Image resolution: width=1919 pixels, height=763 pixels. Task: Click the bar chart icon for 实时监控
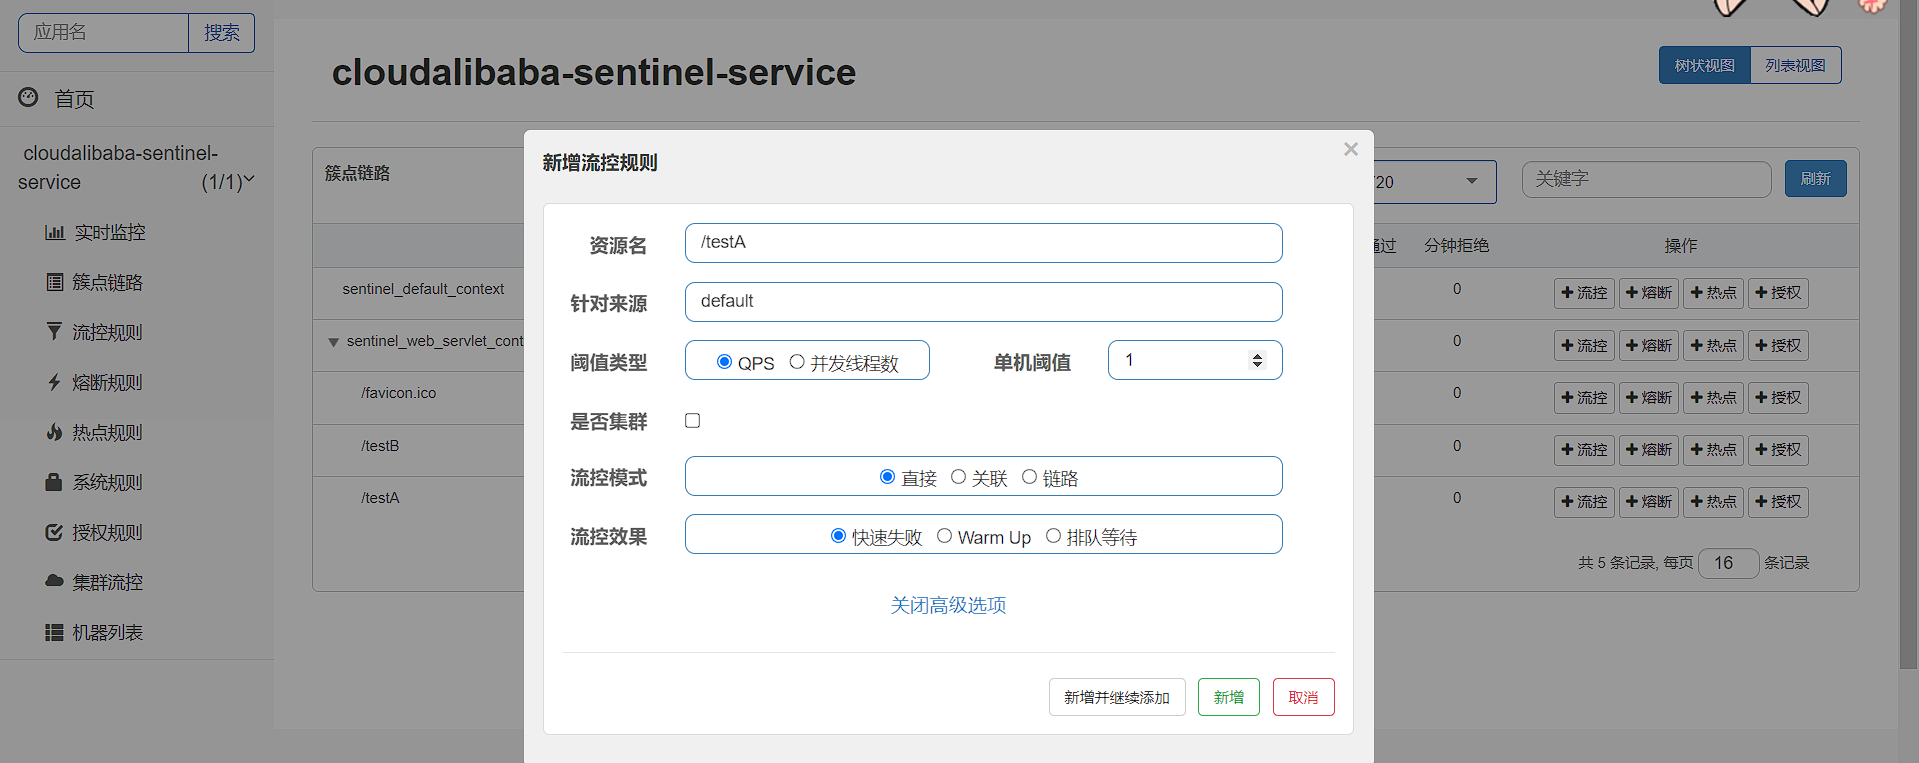pyautogui.click(x=54, y=233)
